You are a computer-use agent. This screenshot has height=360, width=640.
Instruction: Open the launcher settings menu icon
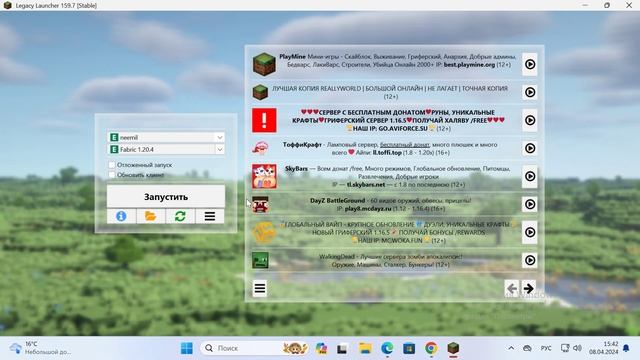[x=210, y=216]
